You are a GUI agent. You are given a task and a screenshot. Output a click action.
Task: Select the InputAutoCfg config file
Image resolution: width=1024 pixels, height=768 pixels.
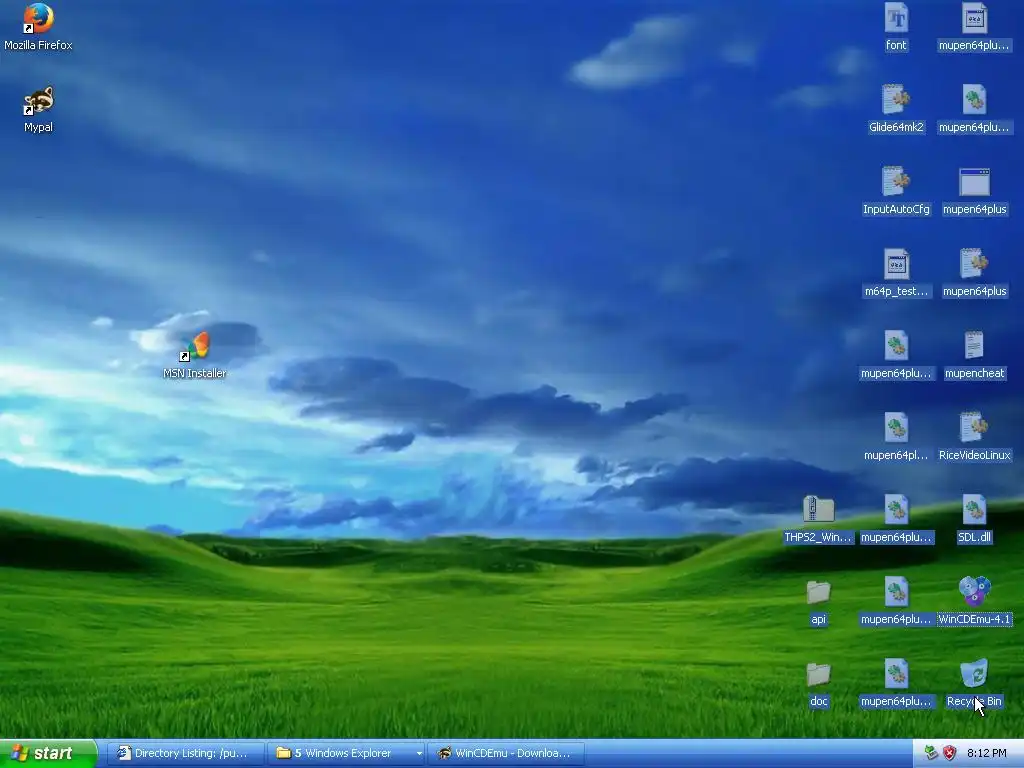[896, 190]
